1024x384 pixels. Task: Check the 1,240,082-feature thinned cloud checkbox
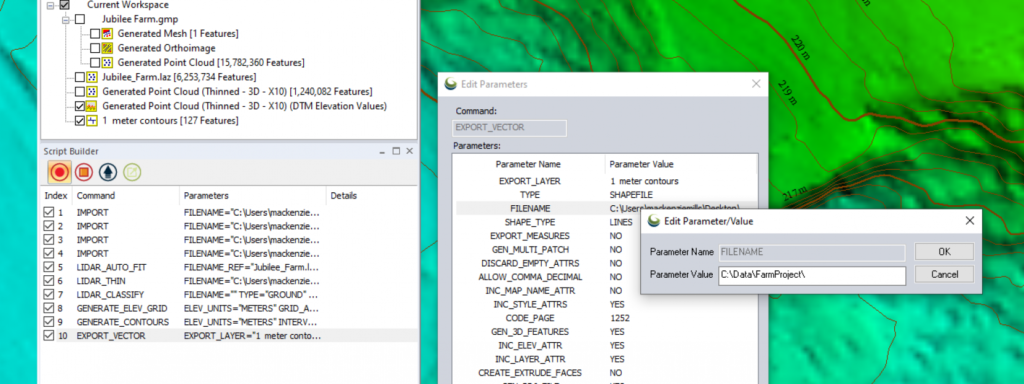pyautogui.click(x=80, y=91)
